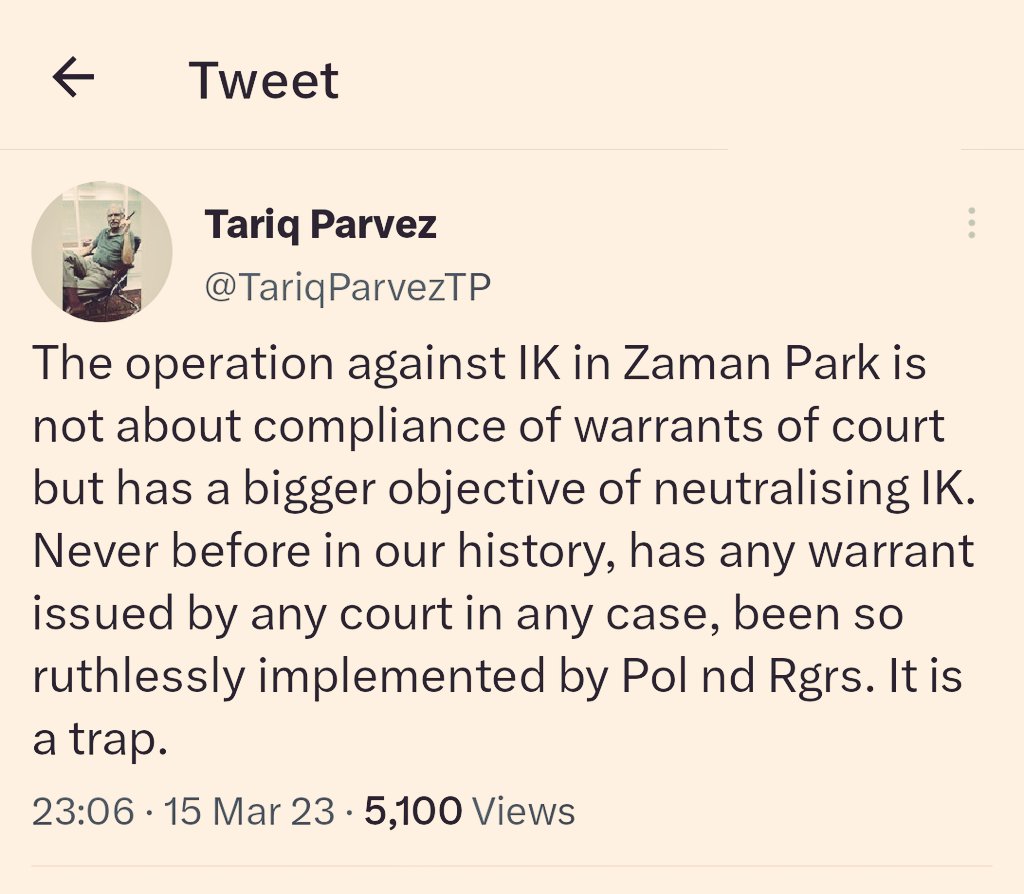Tap the line about neutralising IK
This screenshot has height=894, width=1024.
[x=504, y=490]
